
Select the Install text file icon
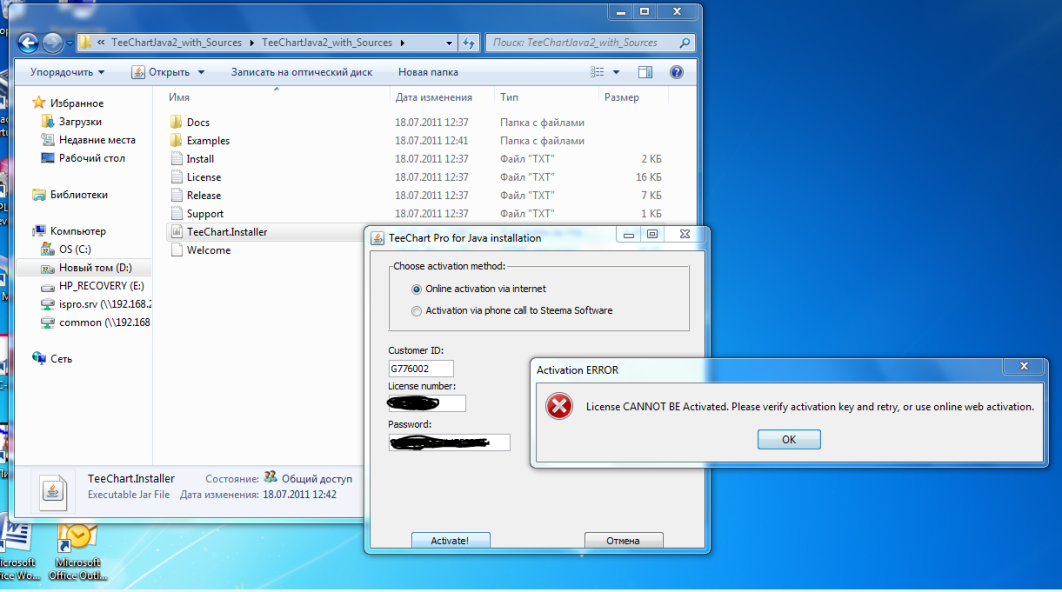click(176, 158)
